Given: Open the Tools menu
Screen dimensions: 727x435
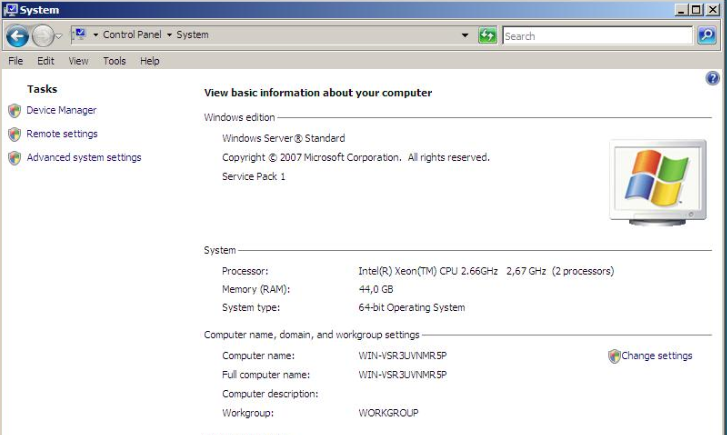Looking at the screenshot, I should pyautogui.click(x=114, y=61).
